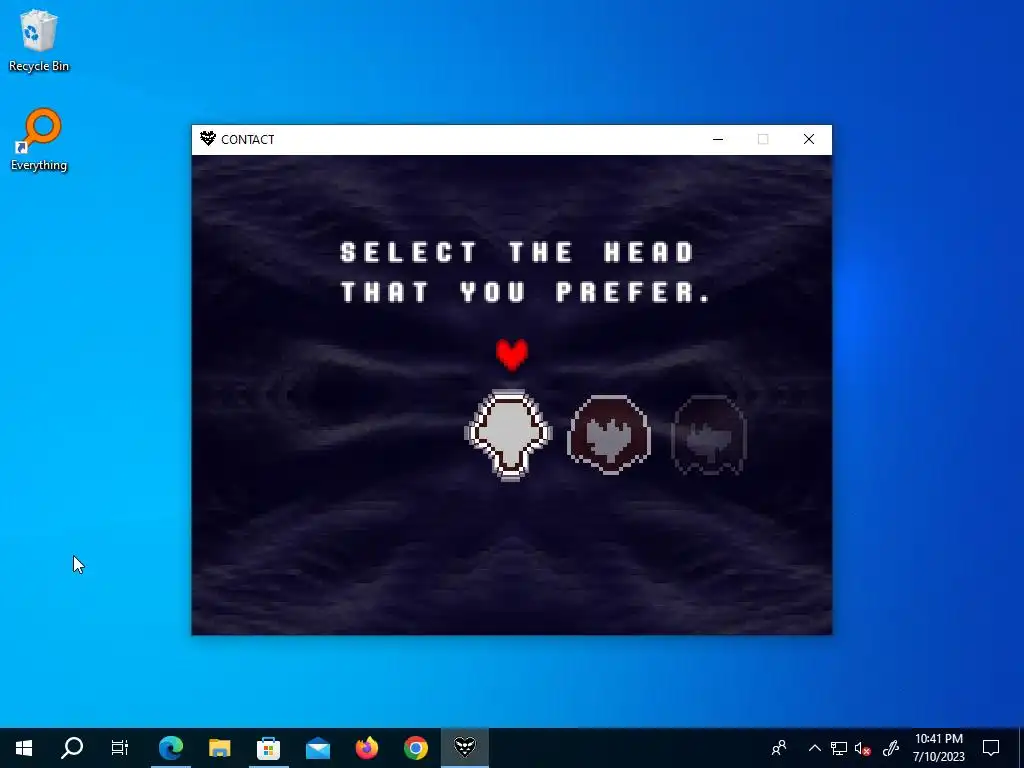1024x768 pixels.
Task: Click the Show desktop sliver
Action: [x=1021, y=748]
